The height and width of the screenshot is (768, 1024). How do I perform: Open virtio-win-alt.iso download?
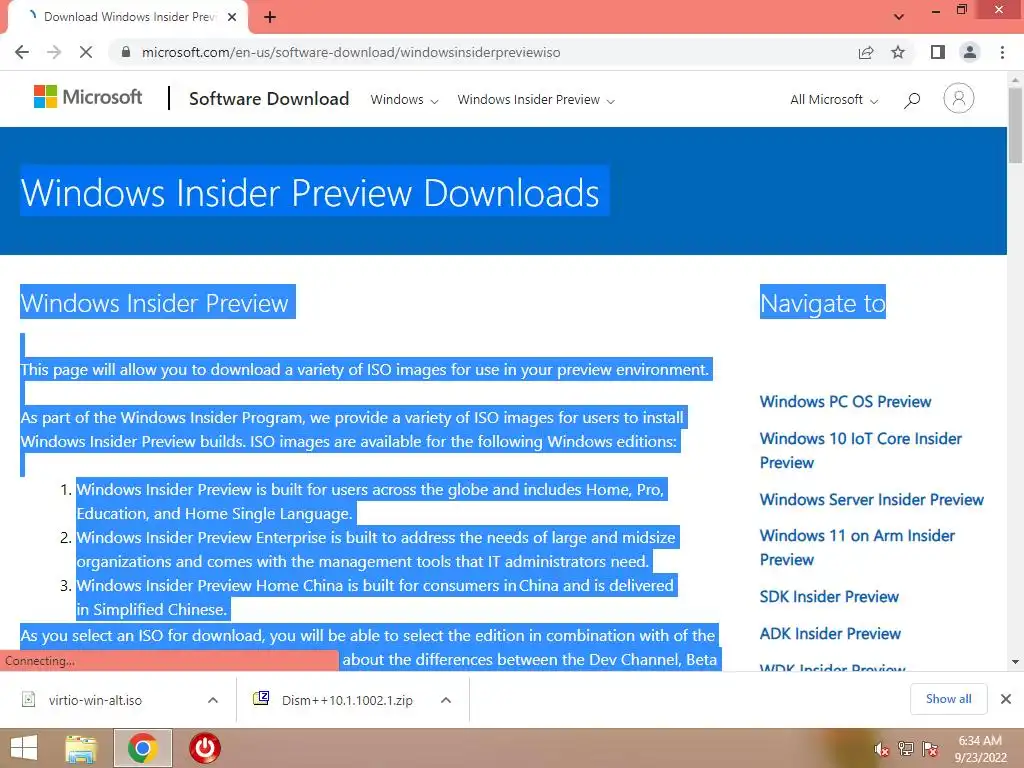[x=95, y=700]
